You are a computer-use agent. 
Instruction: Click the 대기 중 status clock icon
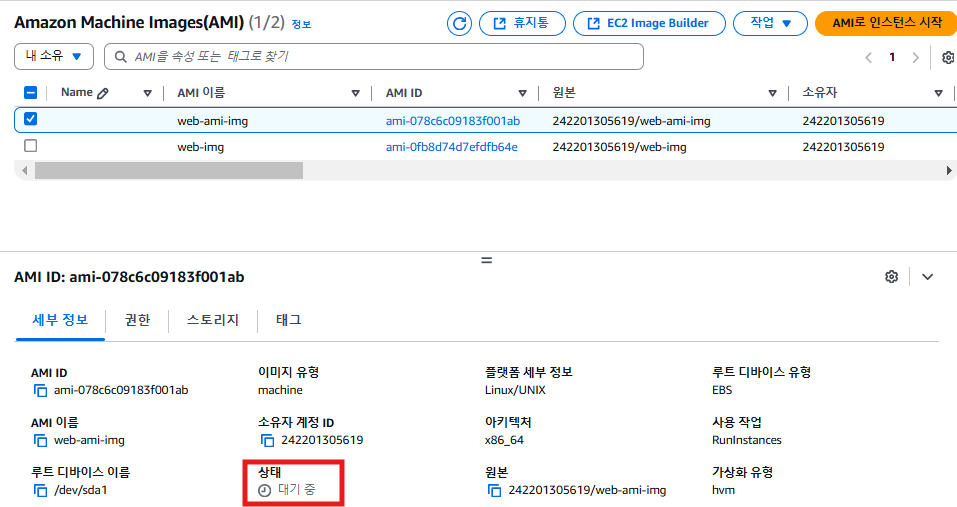(x=264, y=491)
